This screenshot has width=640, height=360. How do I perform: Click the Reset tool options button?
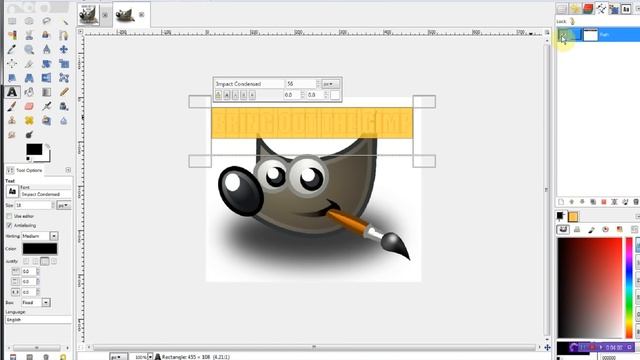(62, 357)
